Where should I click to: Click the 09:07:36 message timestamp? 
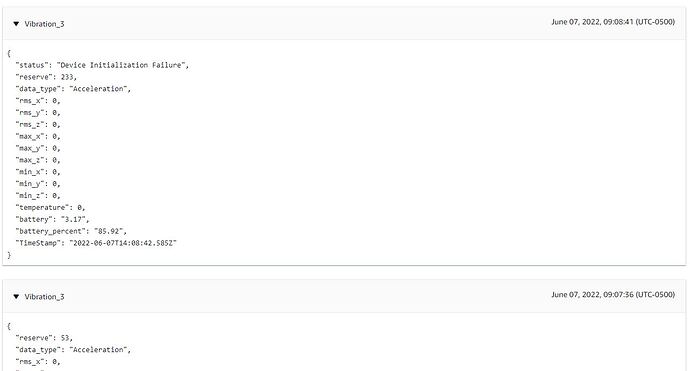(613, 294)
